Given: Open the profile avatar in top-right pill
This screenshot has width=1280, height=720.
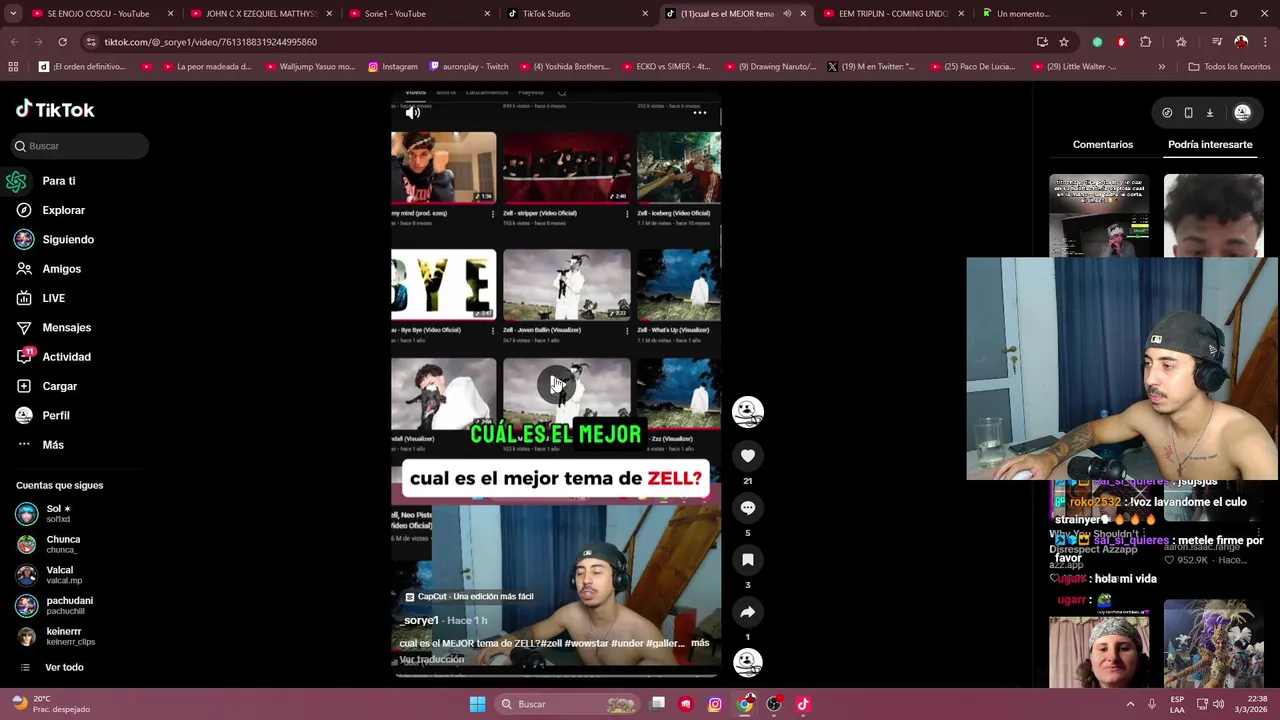Looking at the screenshot, I should (1242, 113).
